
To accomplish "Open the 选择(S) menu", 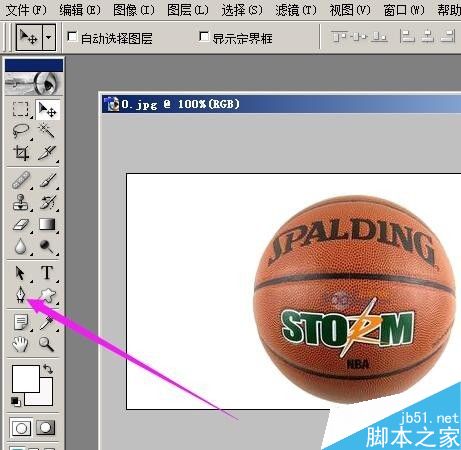I will coord(242,10).
